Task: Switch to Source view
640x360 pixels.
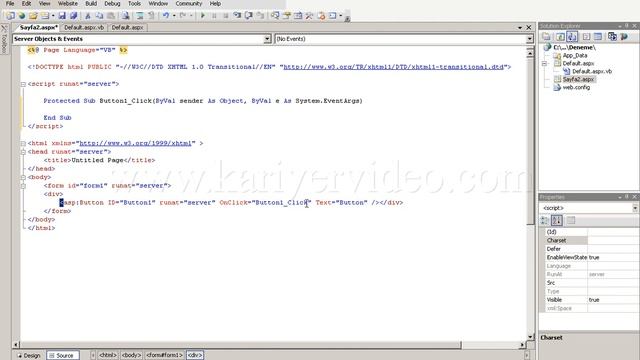Action: coord(62,356)
